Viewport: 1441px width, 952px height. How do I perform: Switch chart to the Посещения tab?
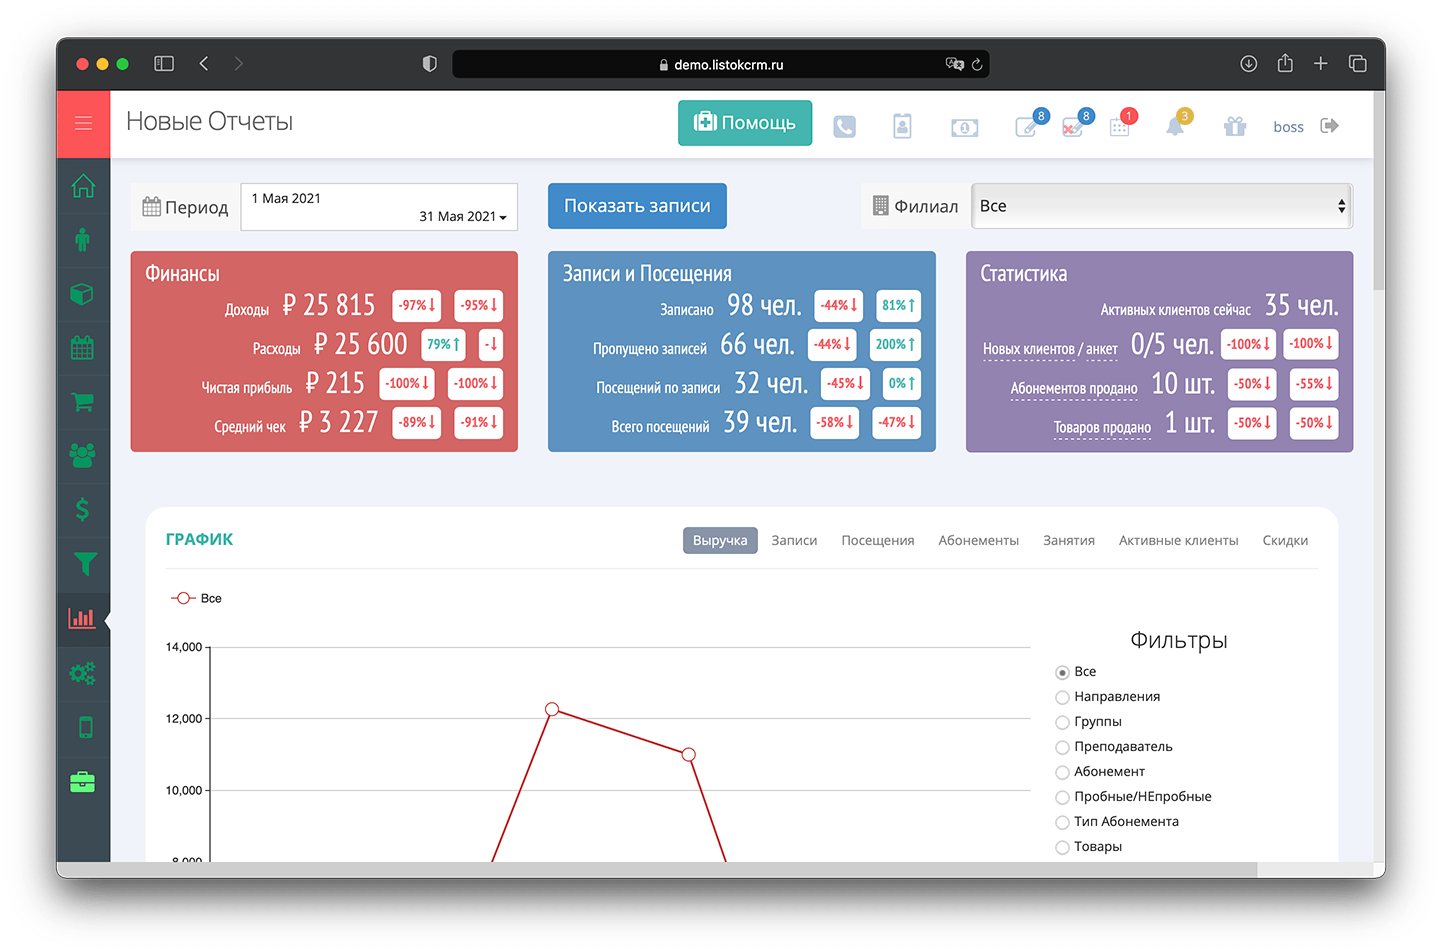pyautogui.click(x=878, y=540)
